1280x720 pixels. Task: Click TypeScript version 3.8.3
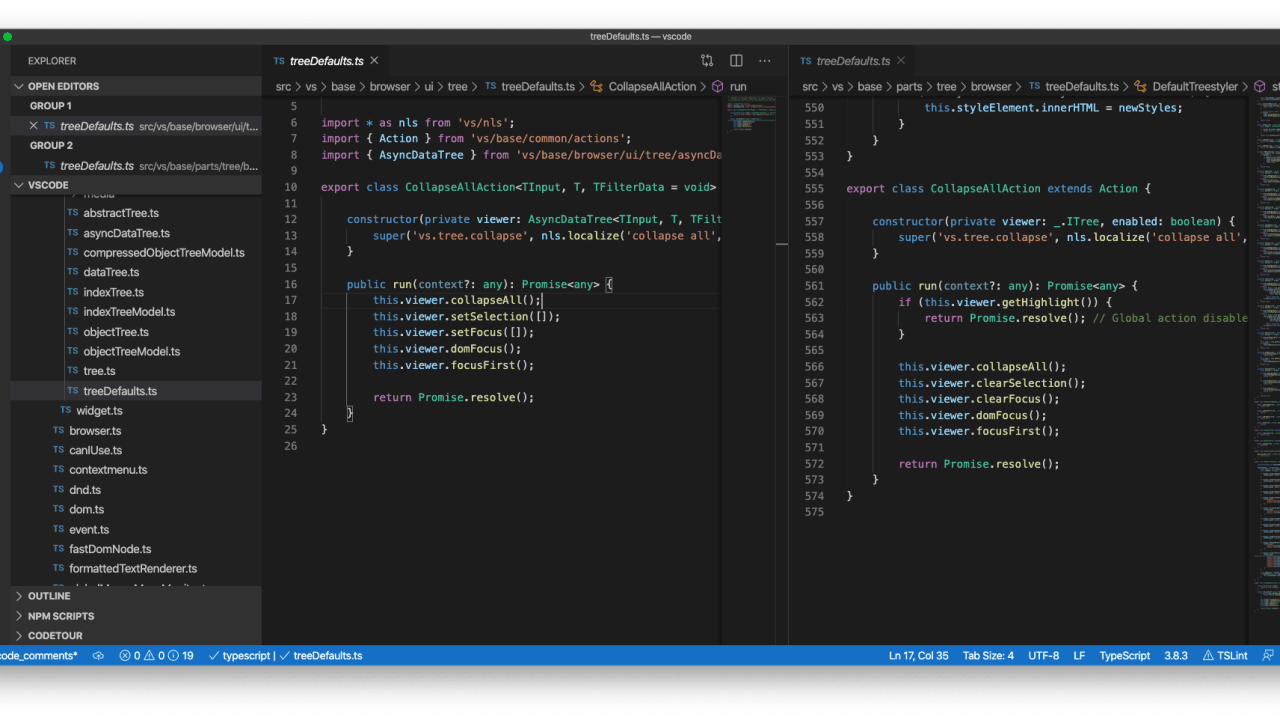[x=1176, y=656]
